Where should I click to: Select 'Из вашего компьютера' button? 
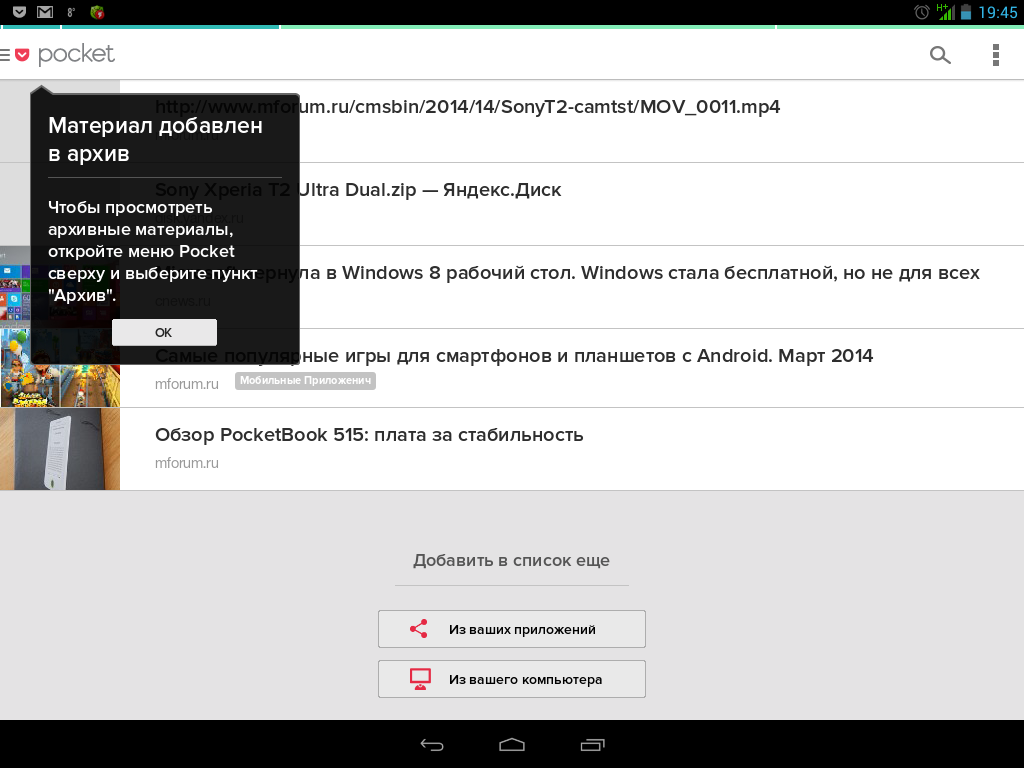511,679
